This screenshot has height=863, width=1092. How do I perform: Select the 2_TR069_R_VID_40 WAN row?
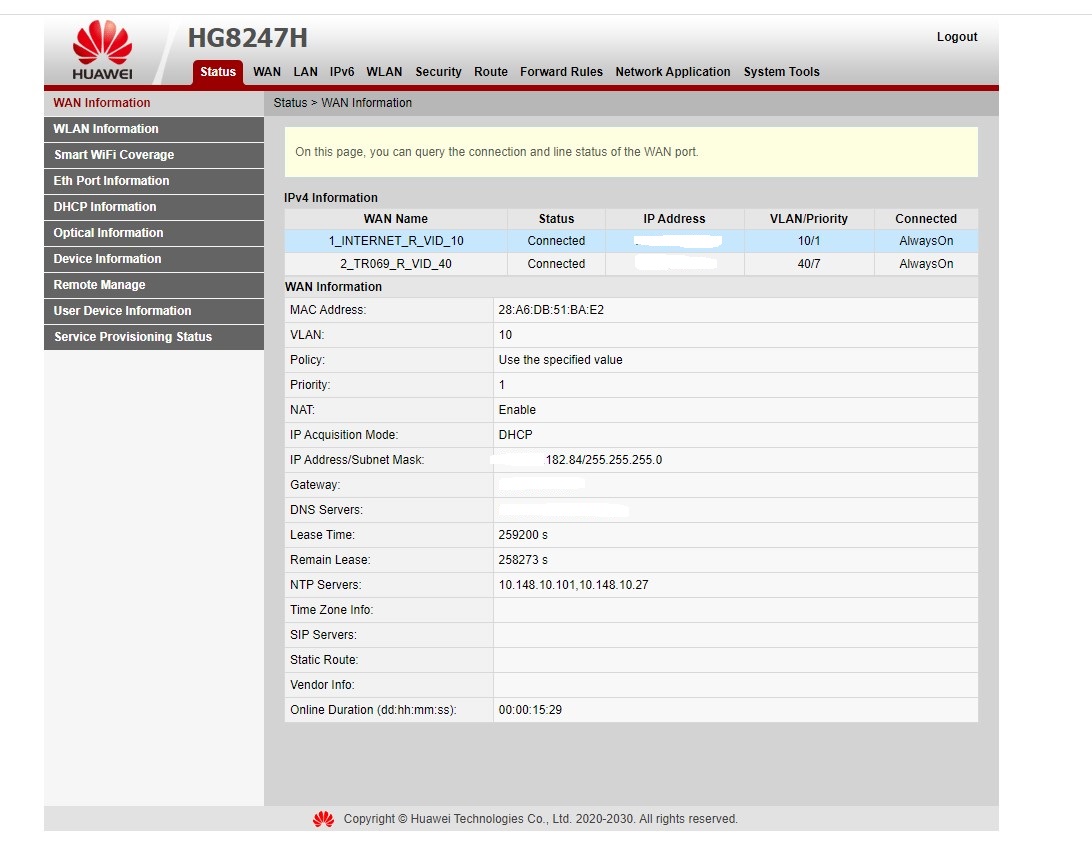point(631,264)
